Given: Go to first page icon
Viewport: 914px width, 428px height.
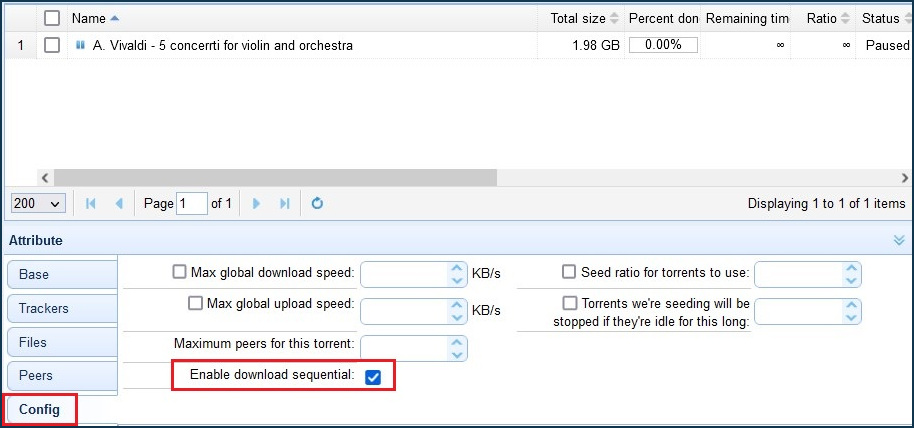Looking at the screenshot, I should pos(90,204).
